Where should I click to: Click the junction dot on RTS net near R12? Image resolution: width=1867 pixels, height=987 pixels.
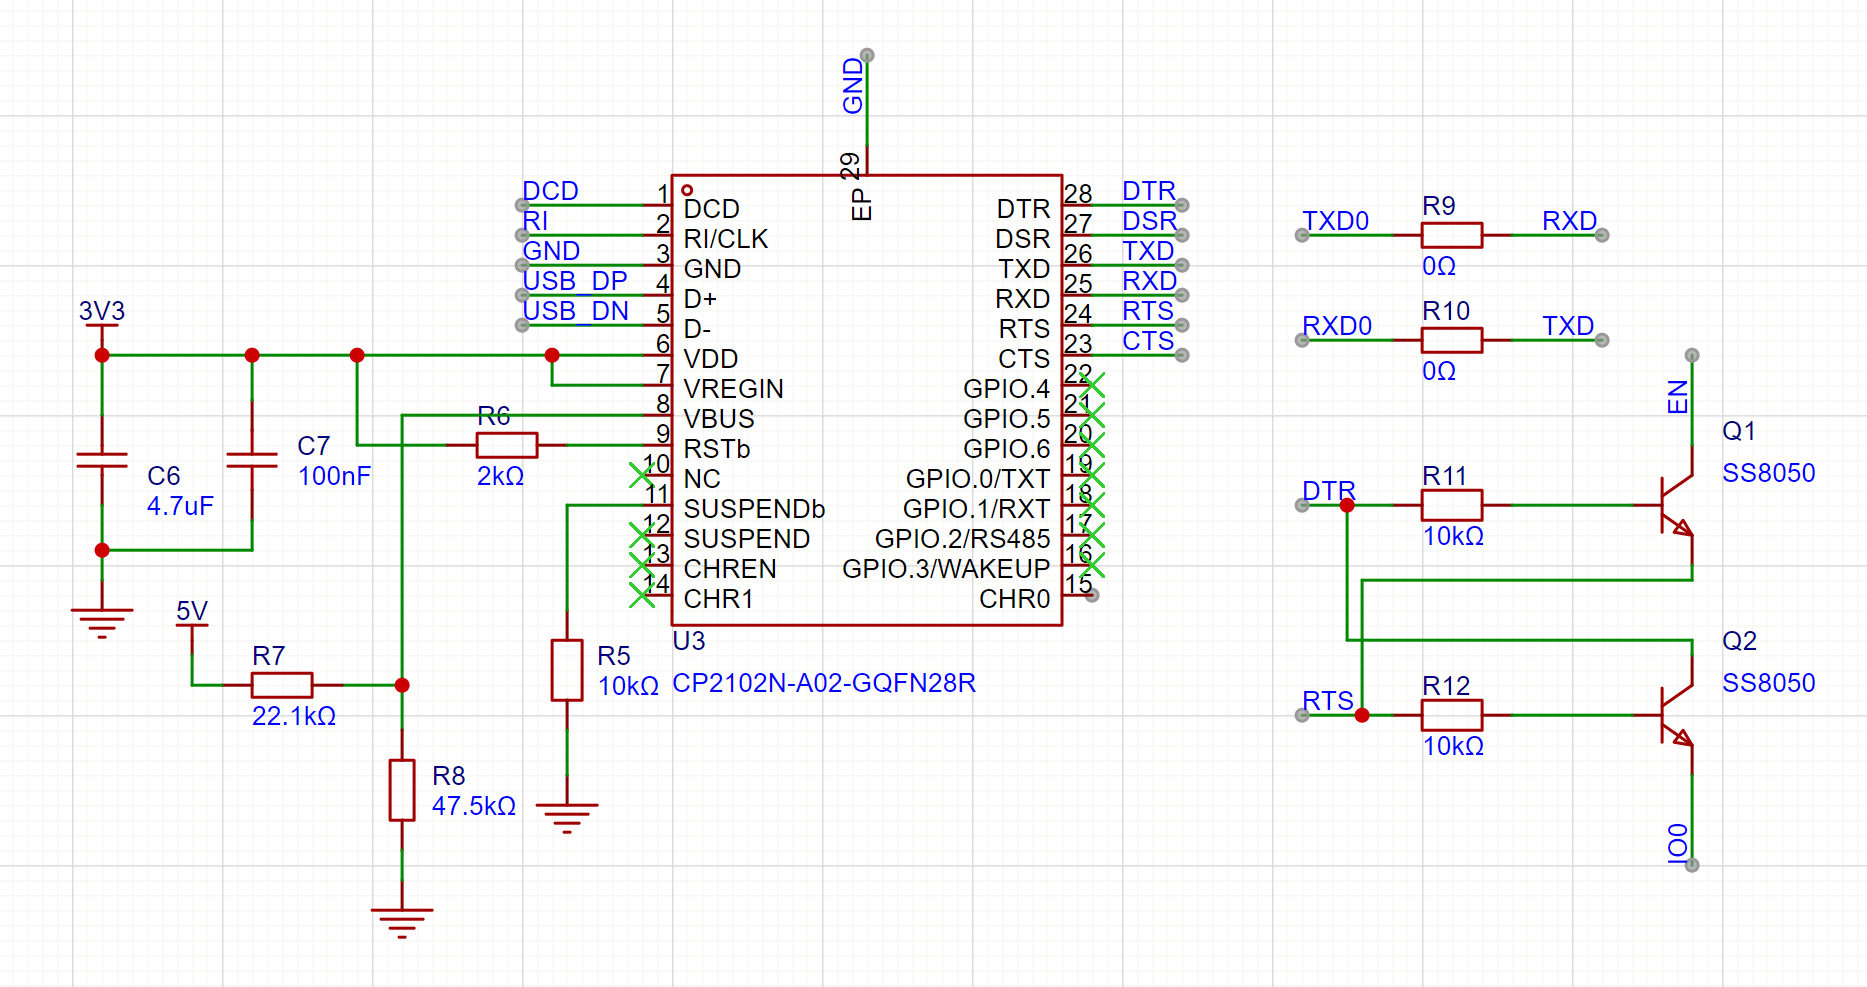1362,715
